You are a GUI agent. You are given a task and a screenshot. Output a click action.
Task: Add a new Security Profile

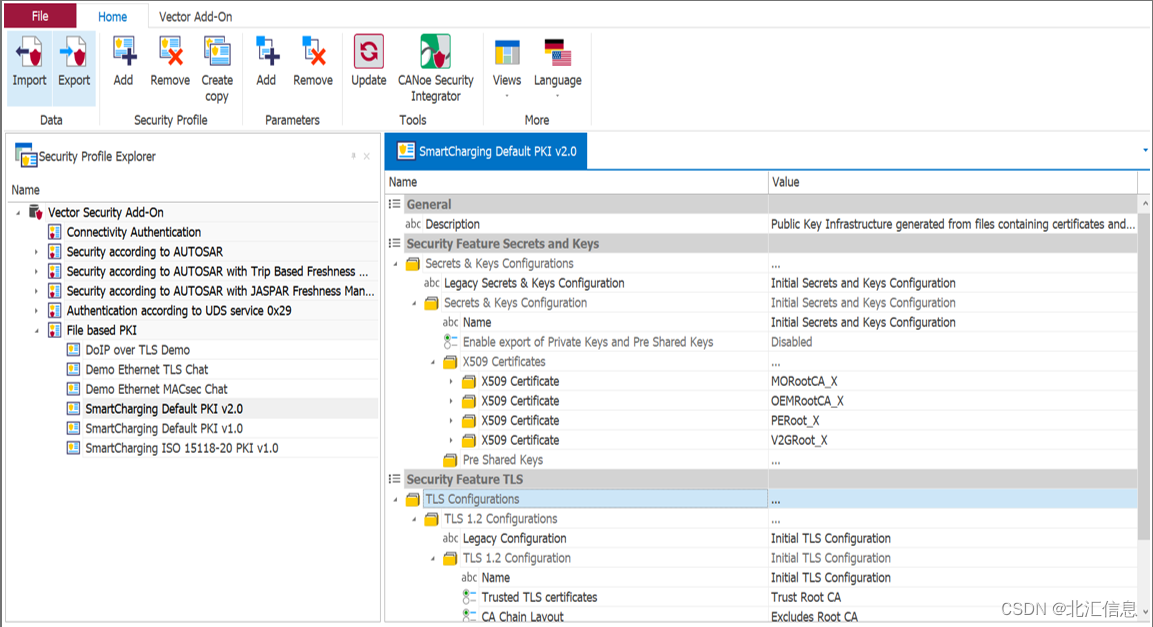point(124,62)
